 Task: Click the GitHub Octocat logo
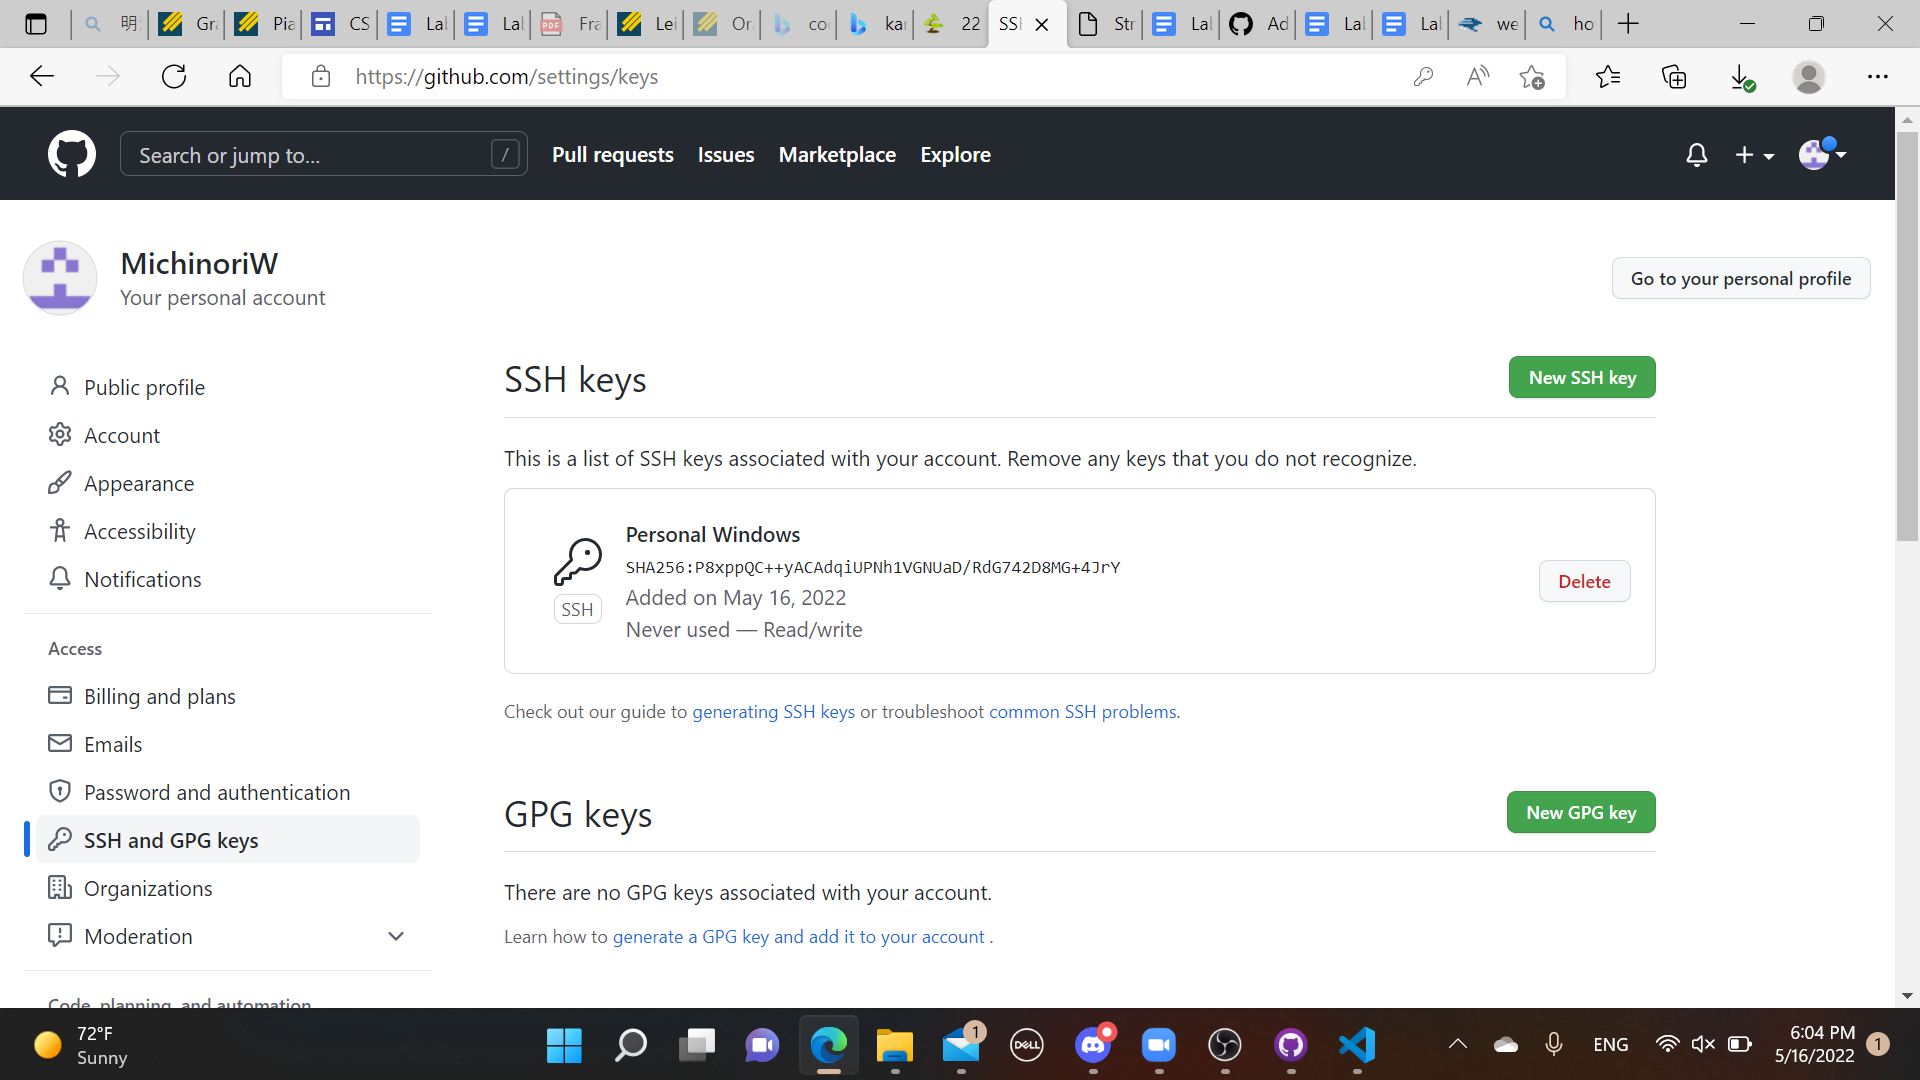click(72, 154)
